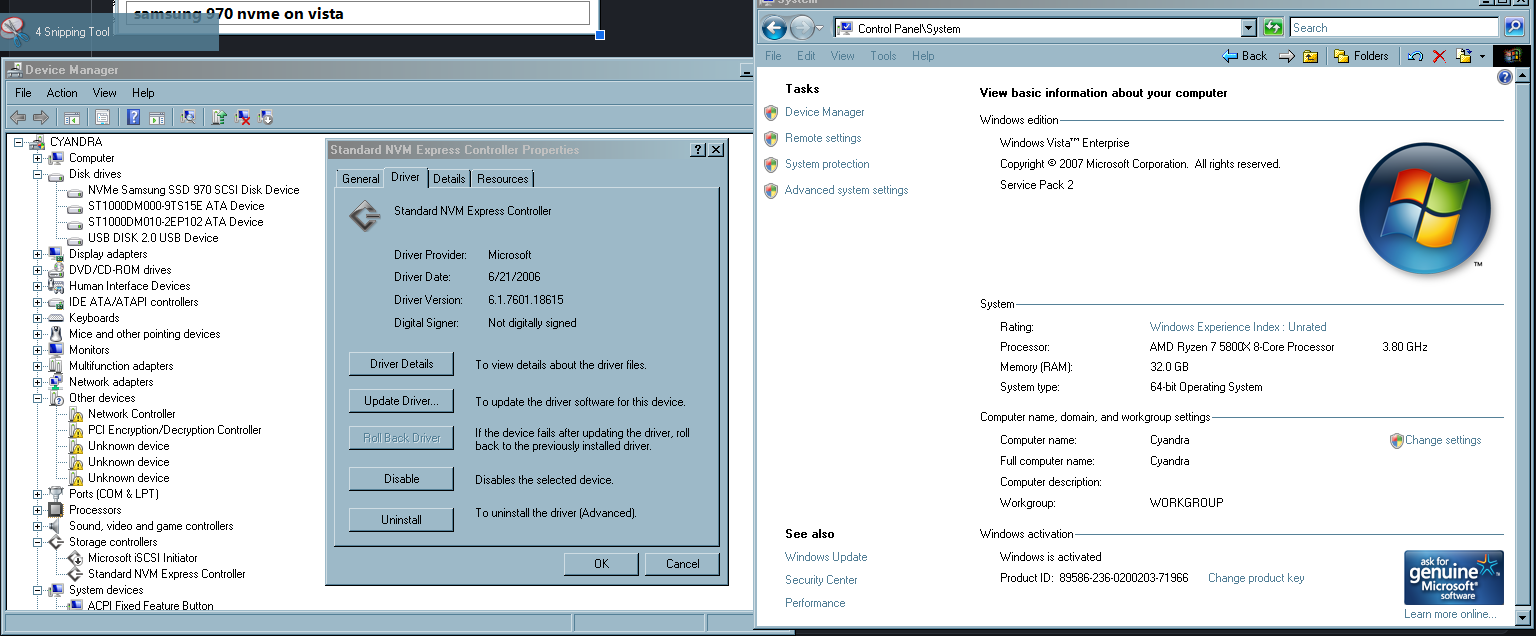Click the Driver Details button
The image size is (1536, 636).
click(x=401, y=364)
